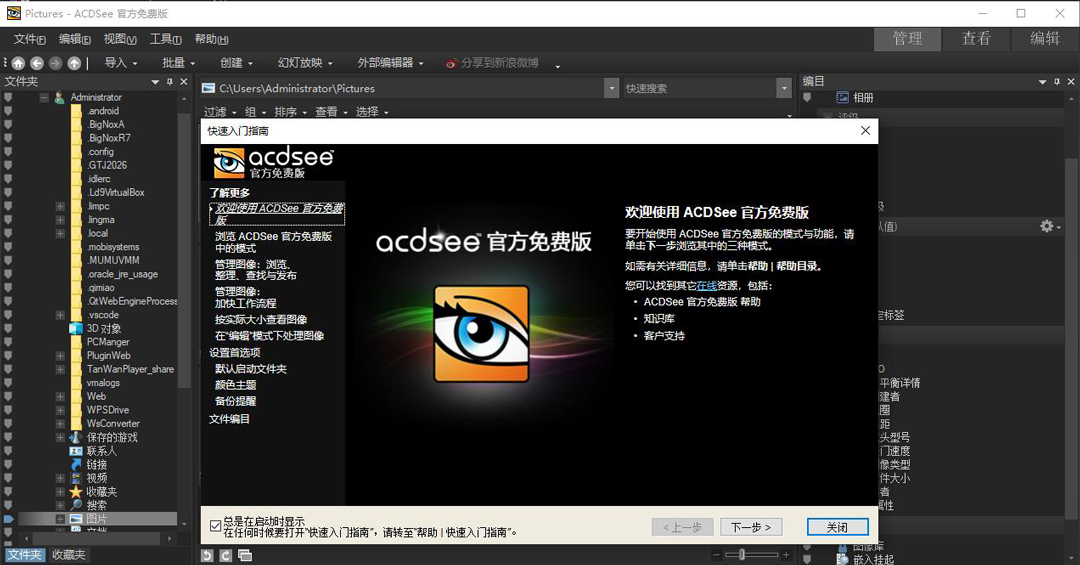Open the 在线 resources link
This screenshot has width=1080, height=565.
[x=707, y=285]
